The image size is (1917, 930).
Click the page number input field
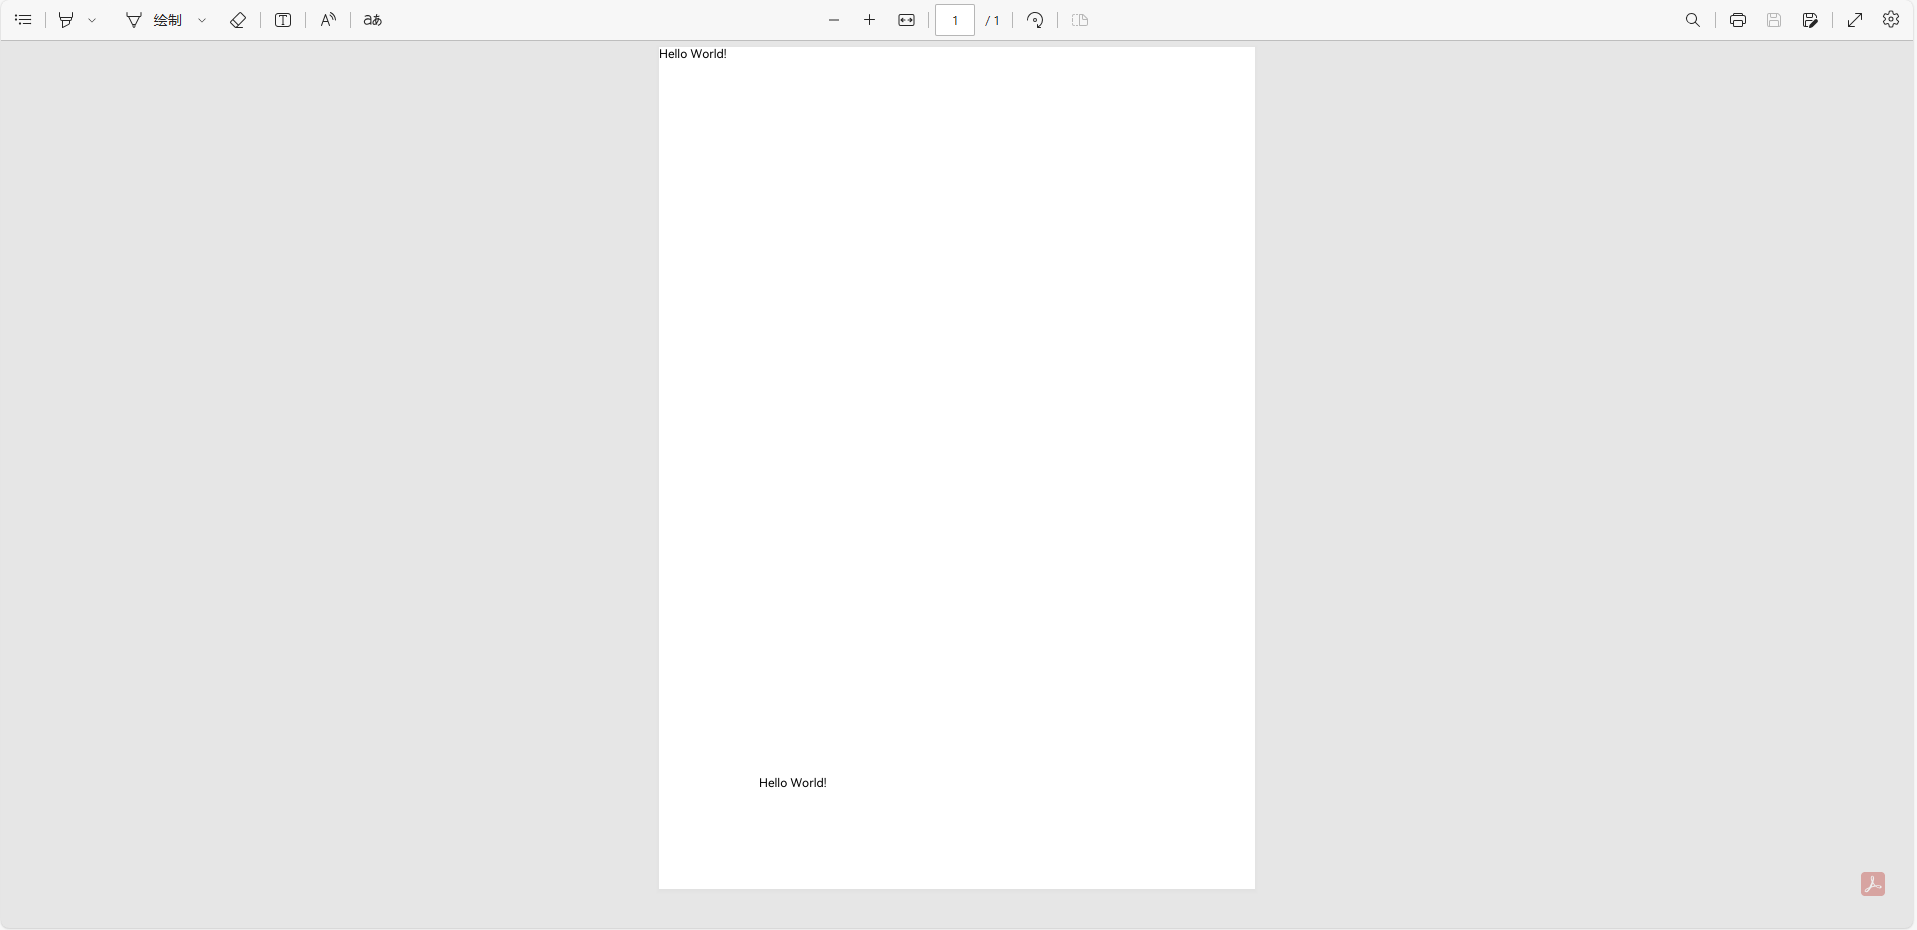point(955,20)
